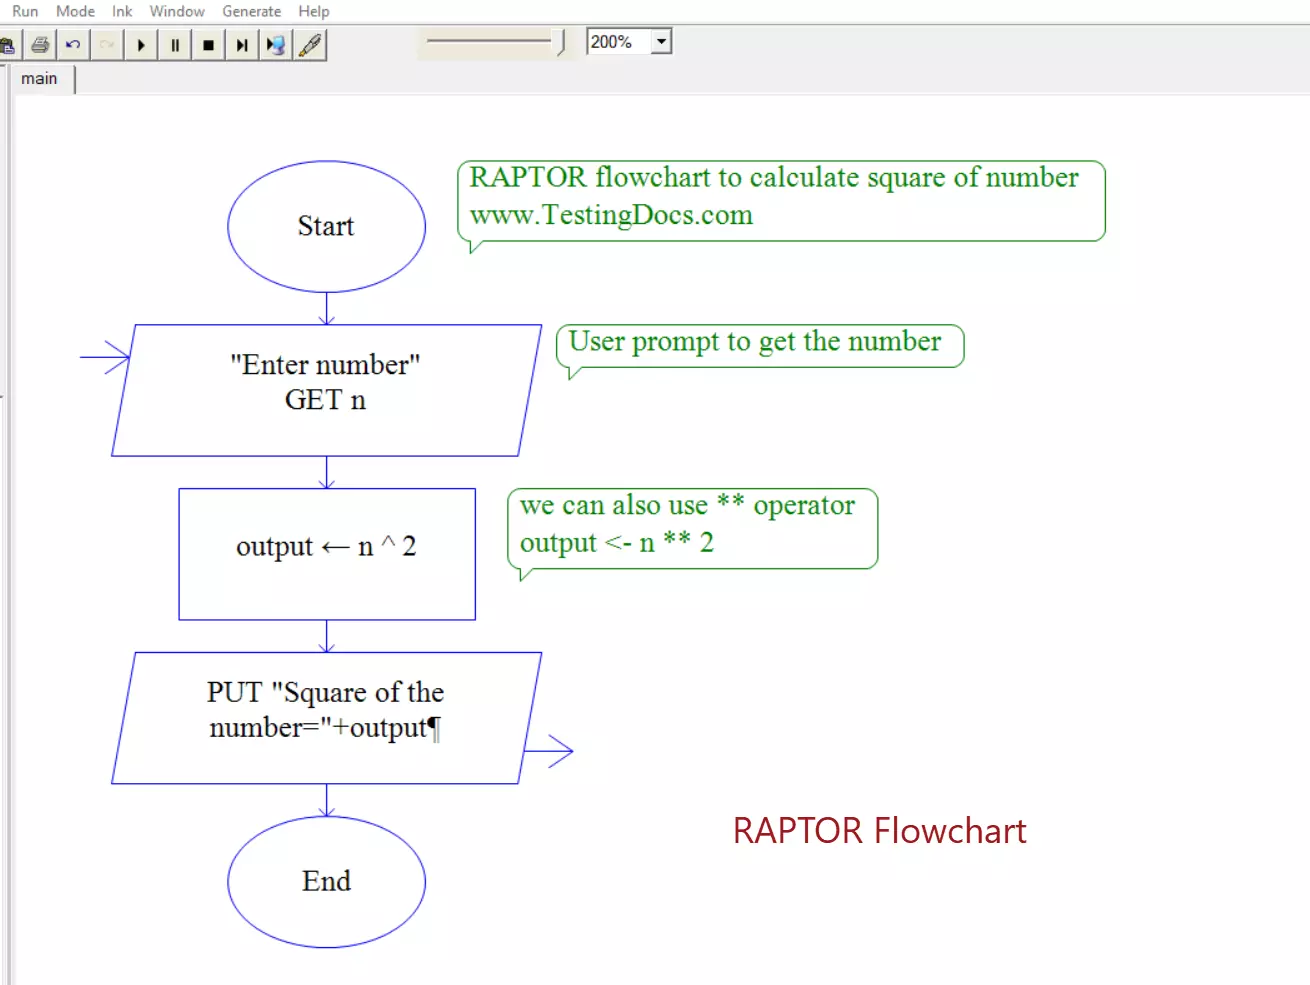Click the Print toolbar icon
The width and height of the screenshot is (1310, 985).
point(40,45)
